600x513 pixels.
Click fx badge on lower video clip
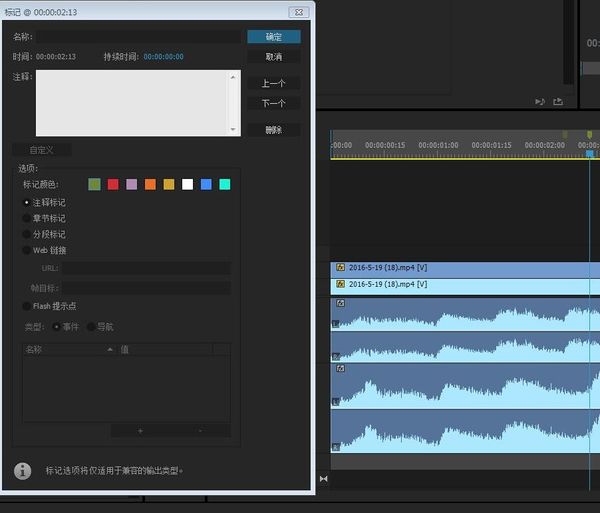(340, 285)
